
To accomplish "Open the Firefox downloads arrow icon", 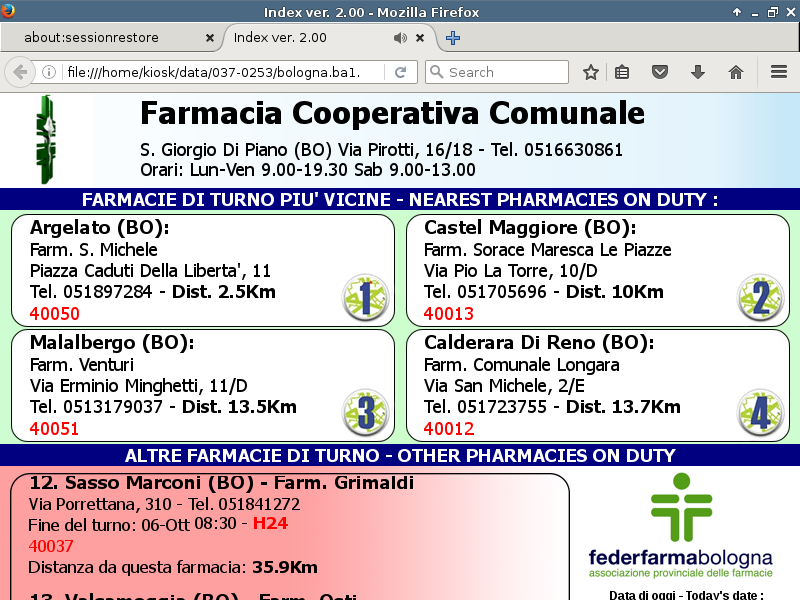I will click(698, 72).
